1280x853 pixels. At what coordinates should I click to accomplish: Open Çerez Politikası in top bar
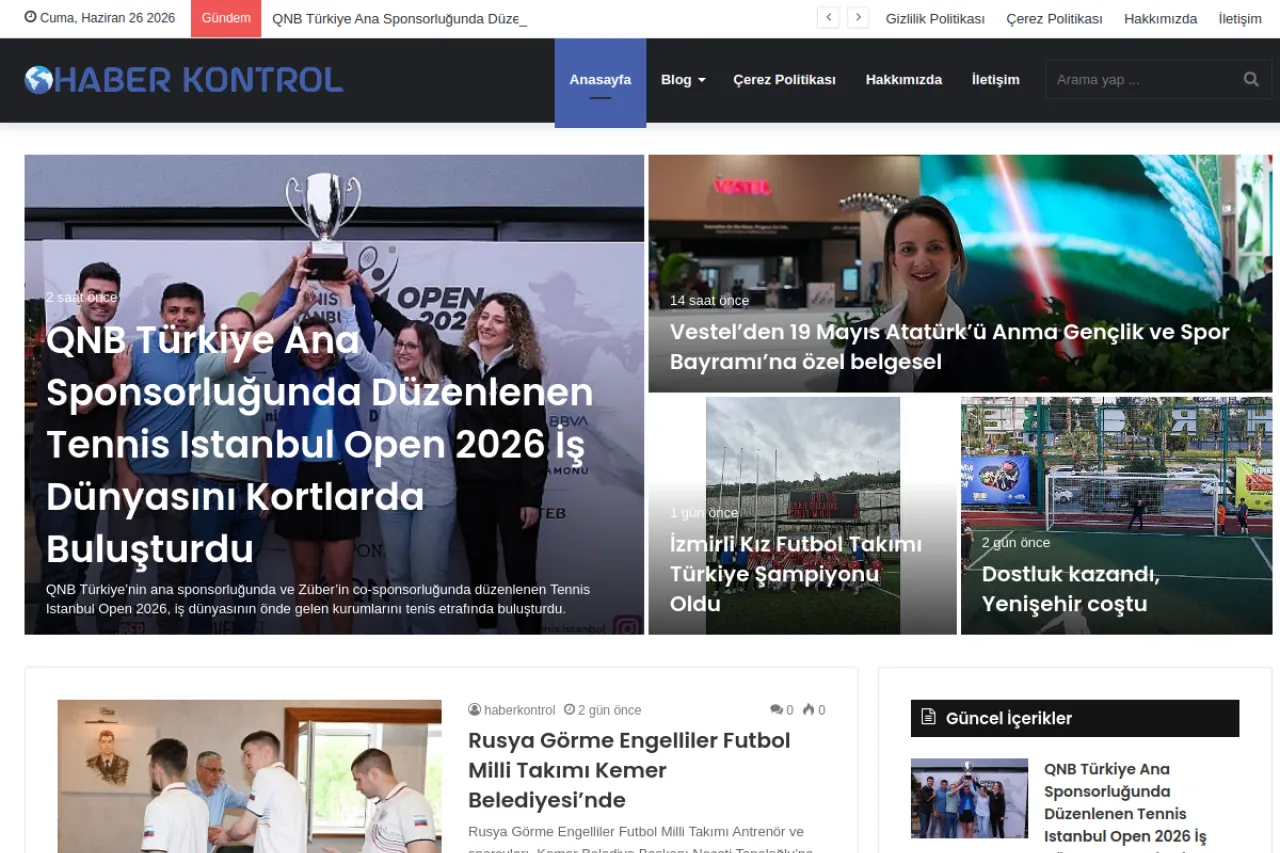(x=1054, y=19)
